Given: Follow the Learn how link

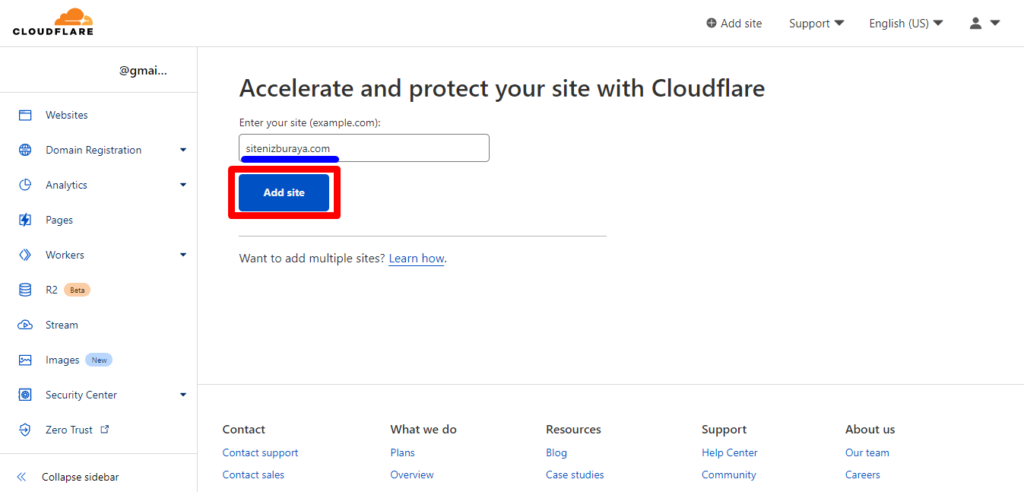Looking at the screenshot, I should click(x=416, y=258).
